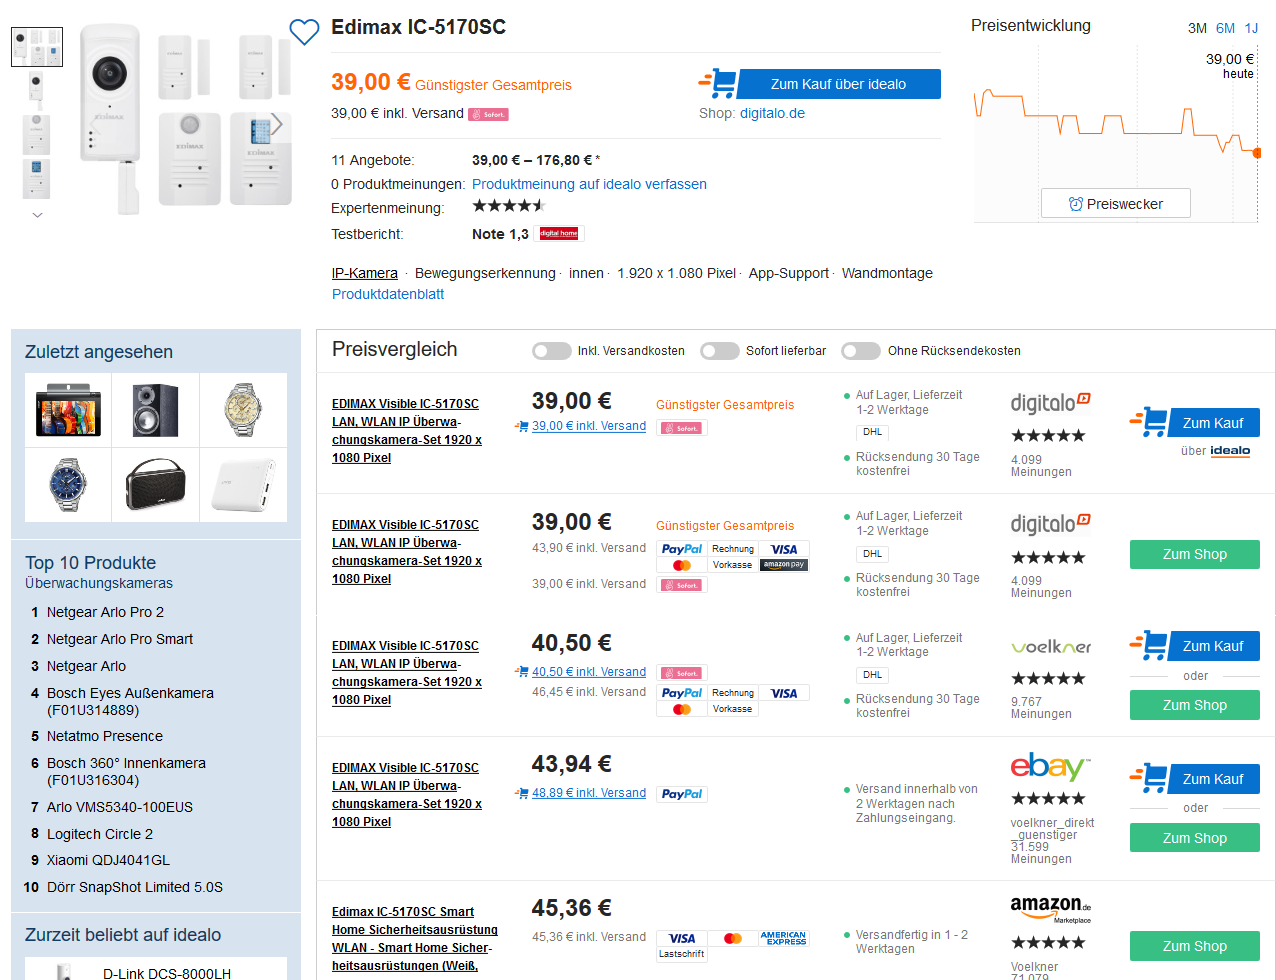Viewport: 1276px width, 980px height.
Task: Click the voelkner shop logo
Action: pos(1051,647)
